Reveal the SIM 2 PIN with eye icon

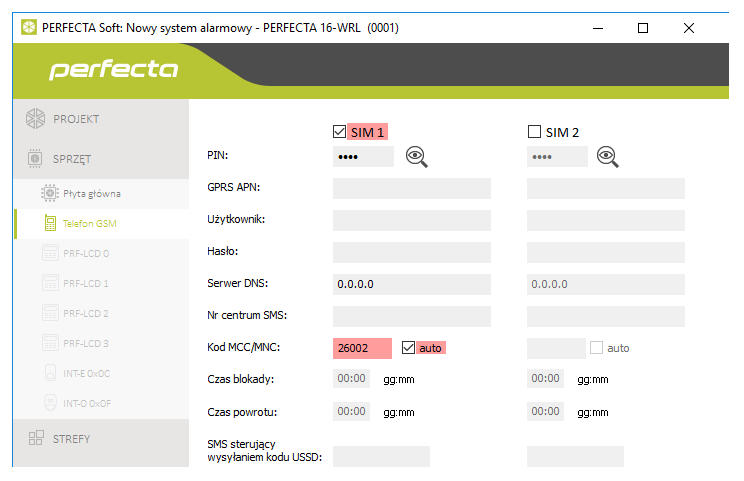click(x=607, y=157)
